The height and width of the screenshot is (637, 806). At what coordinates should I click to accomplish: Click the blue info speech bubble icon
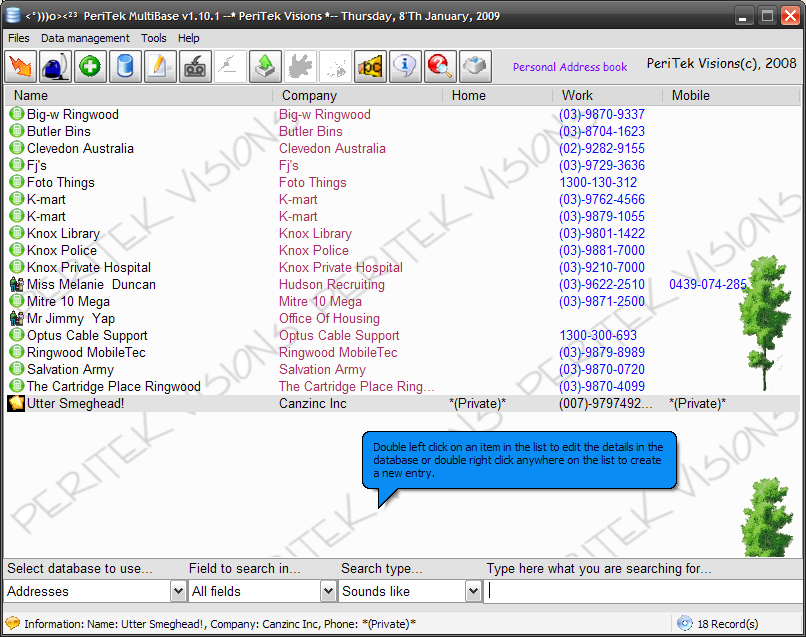click(405, 66)
